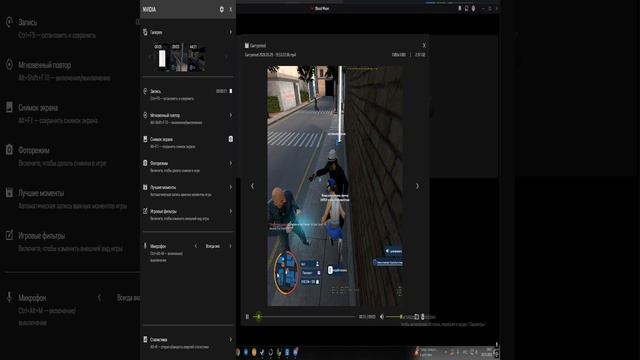Open the last gallery thumbnail clip

196,57
